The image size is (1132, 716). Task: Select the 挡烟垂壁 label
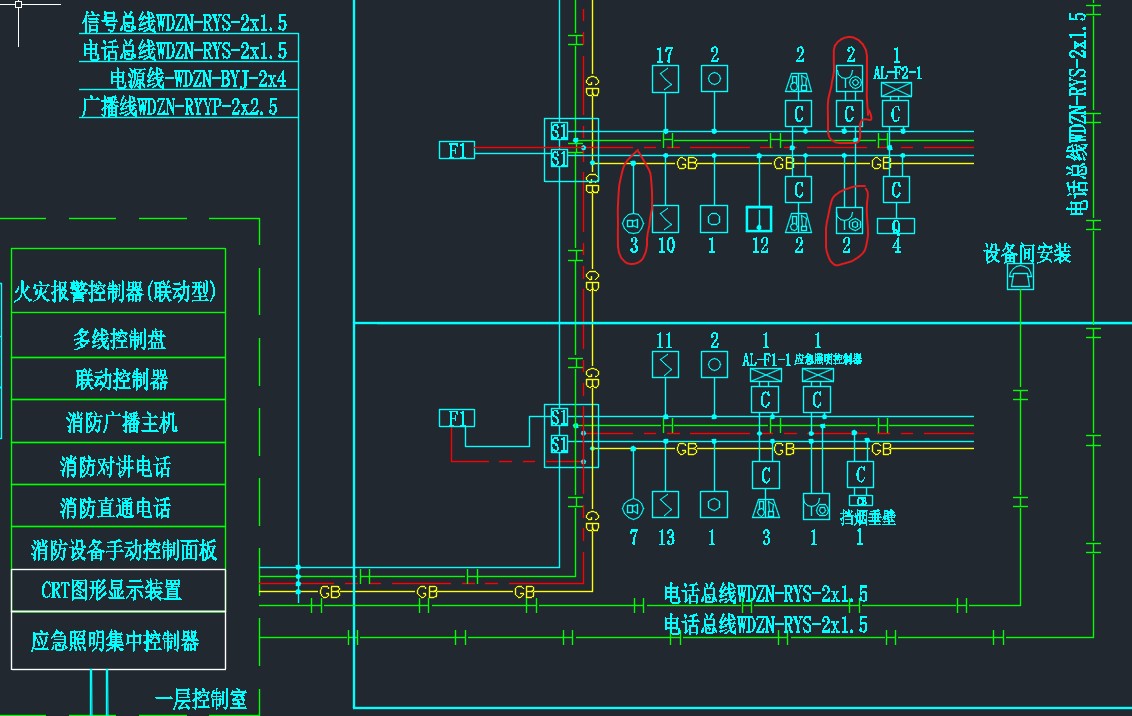tap(868, 517)
